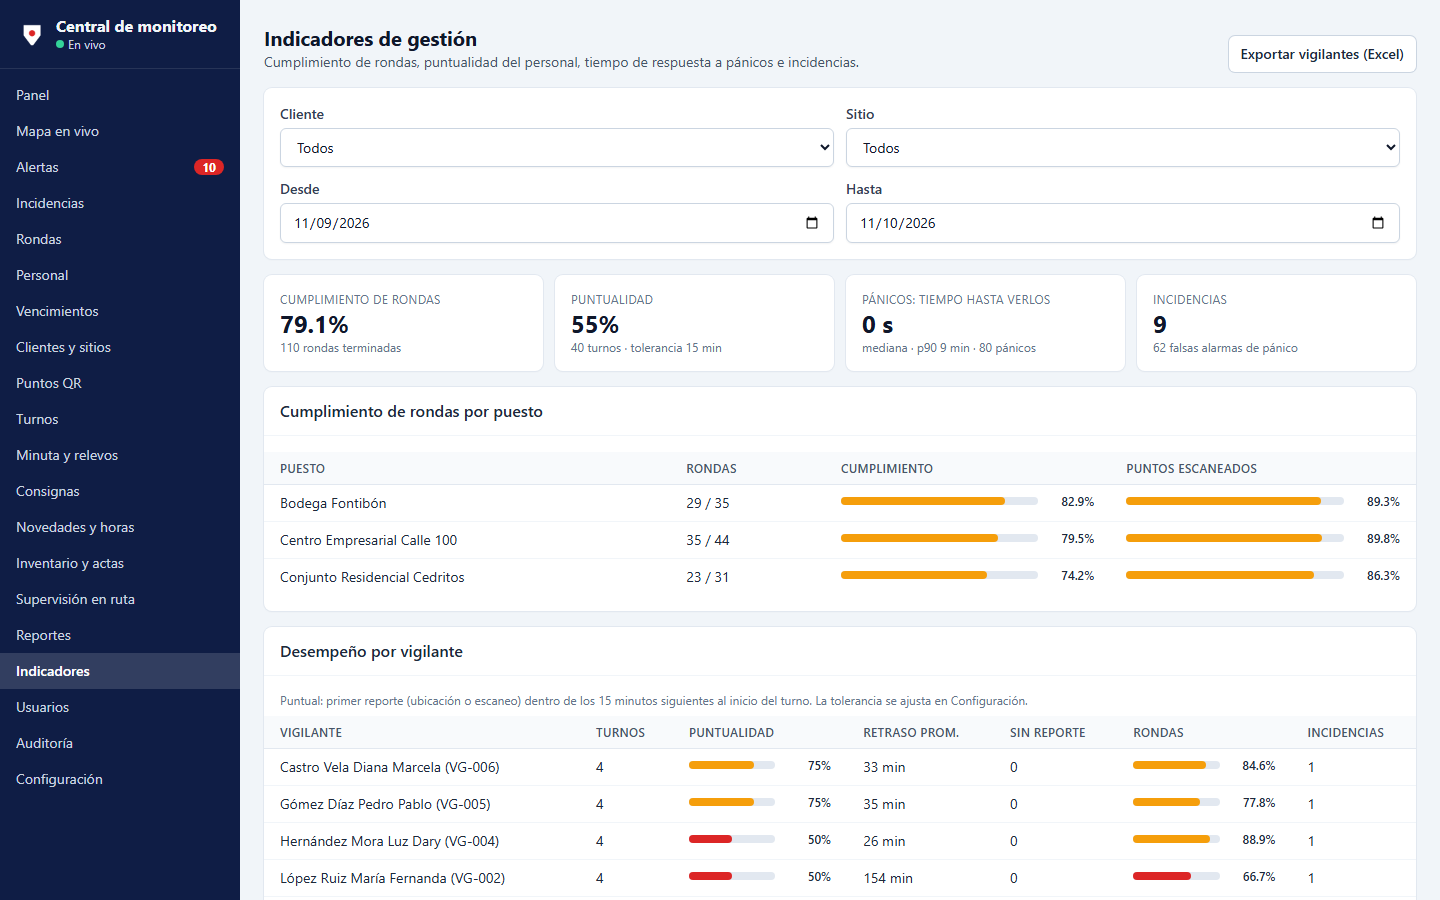Click Bodega Fontibón cumplimiento progress bar
The image size is (1440, 900).
pos(939,501)
